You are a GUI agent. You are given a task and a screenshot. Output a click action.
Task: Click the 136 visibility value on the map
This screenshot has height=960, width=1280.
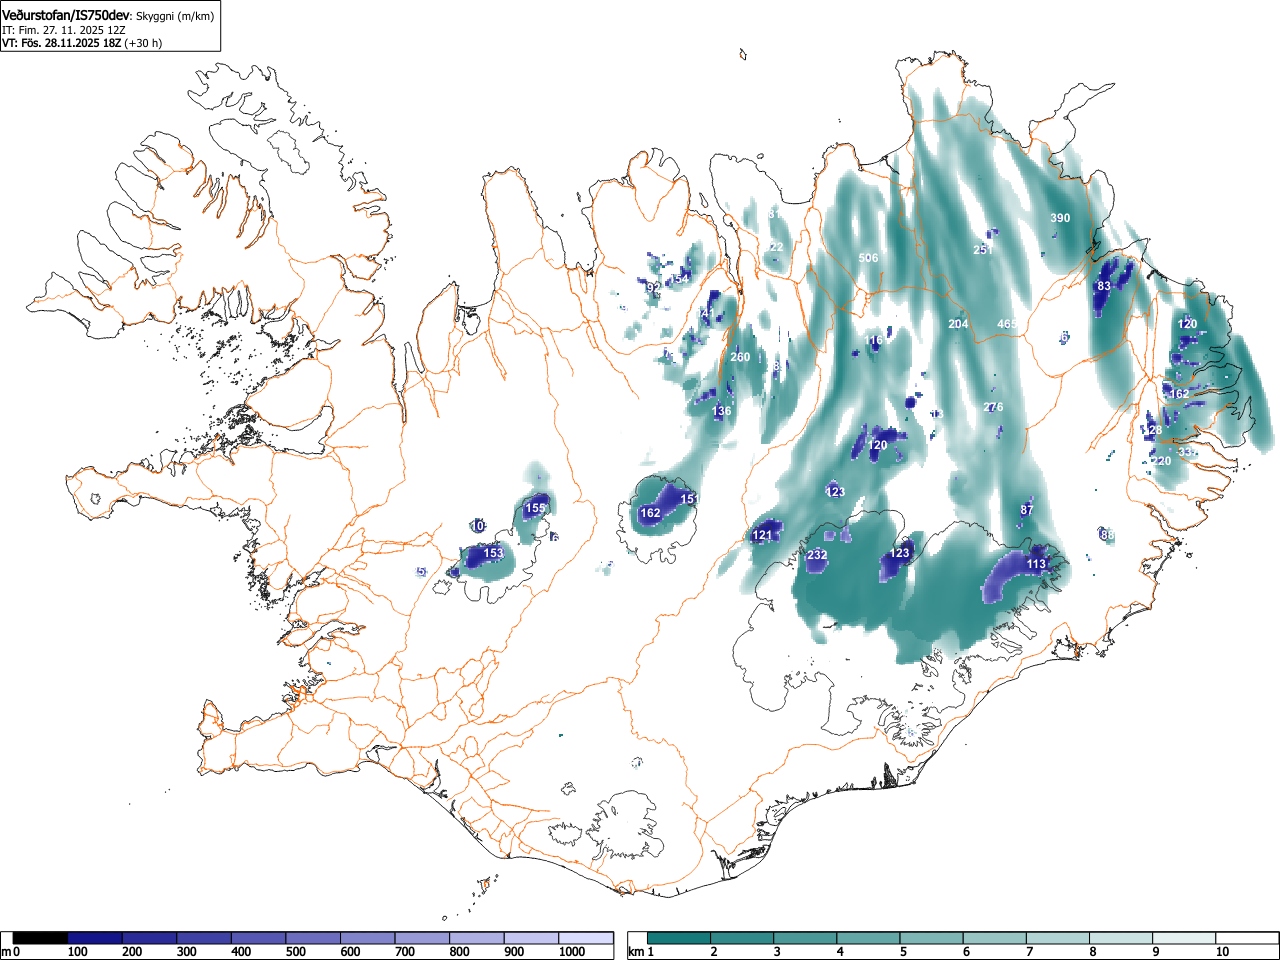pyautogui.click(x=721, y=411)
